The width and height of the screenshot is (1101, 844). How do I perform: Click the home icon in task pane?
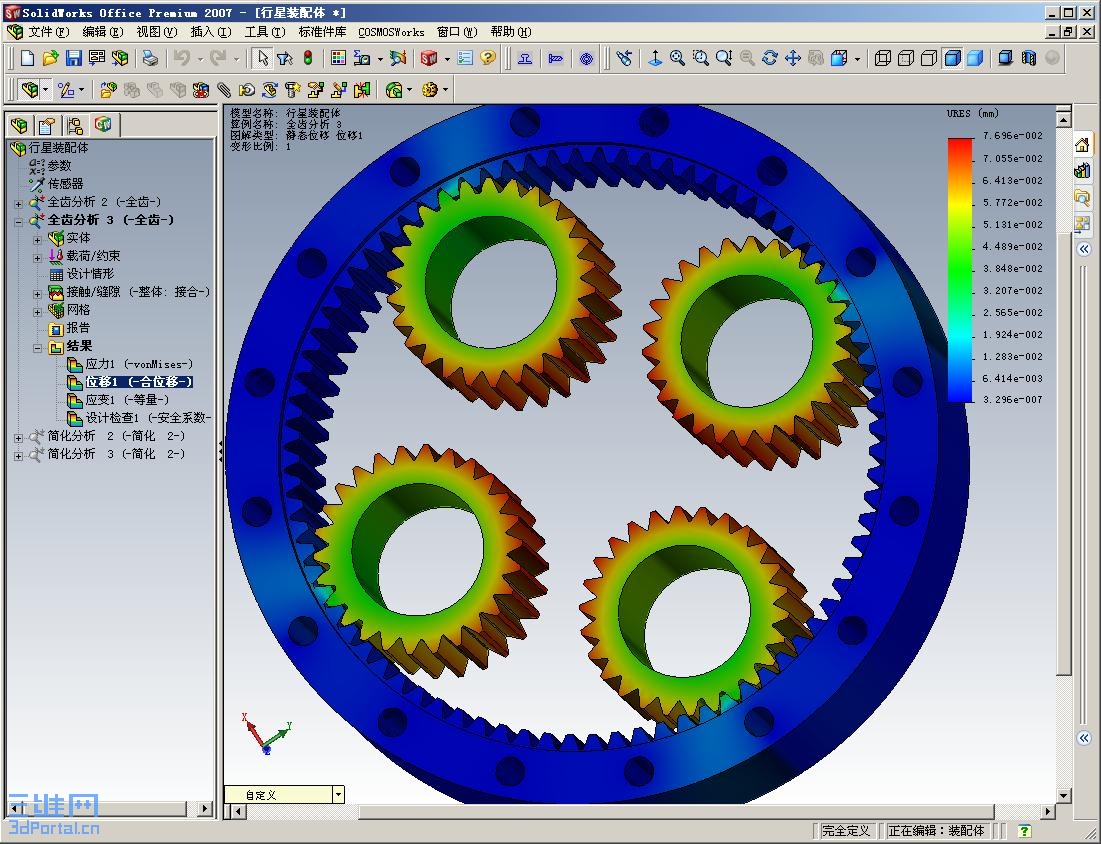[x=1082, y=145]
